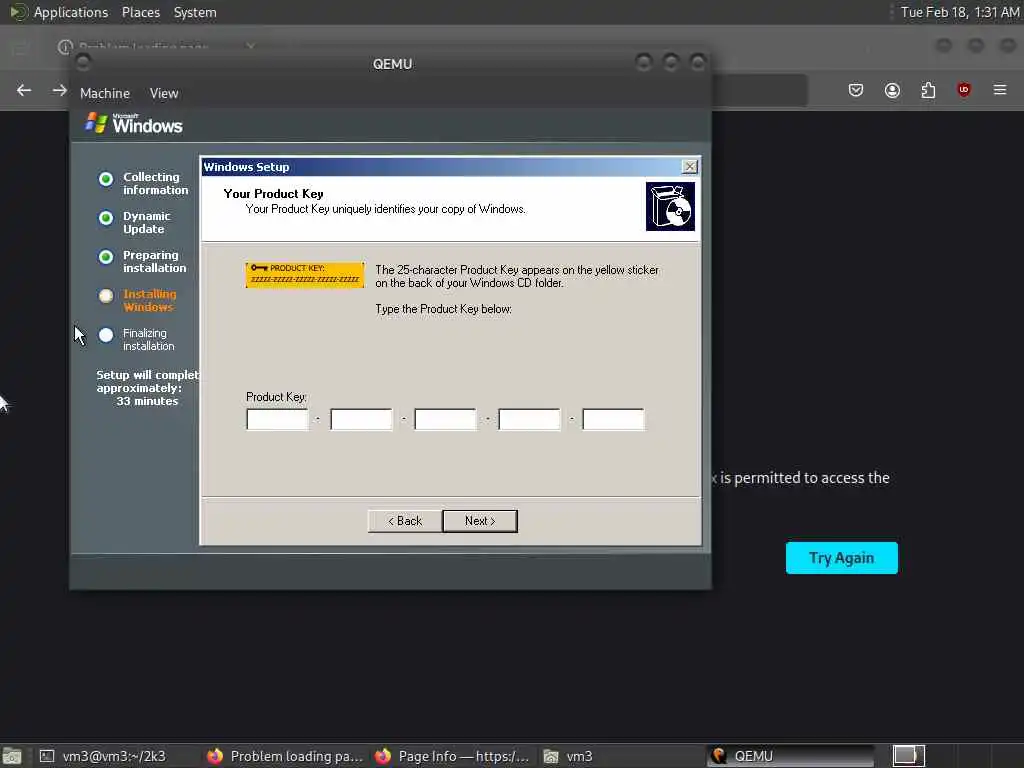The image size is (1024, 768).
Task: Click the clock showing Tue Feb 18
Action: 960,12
